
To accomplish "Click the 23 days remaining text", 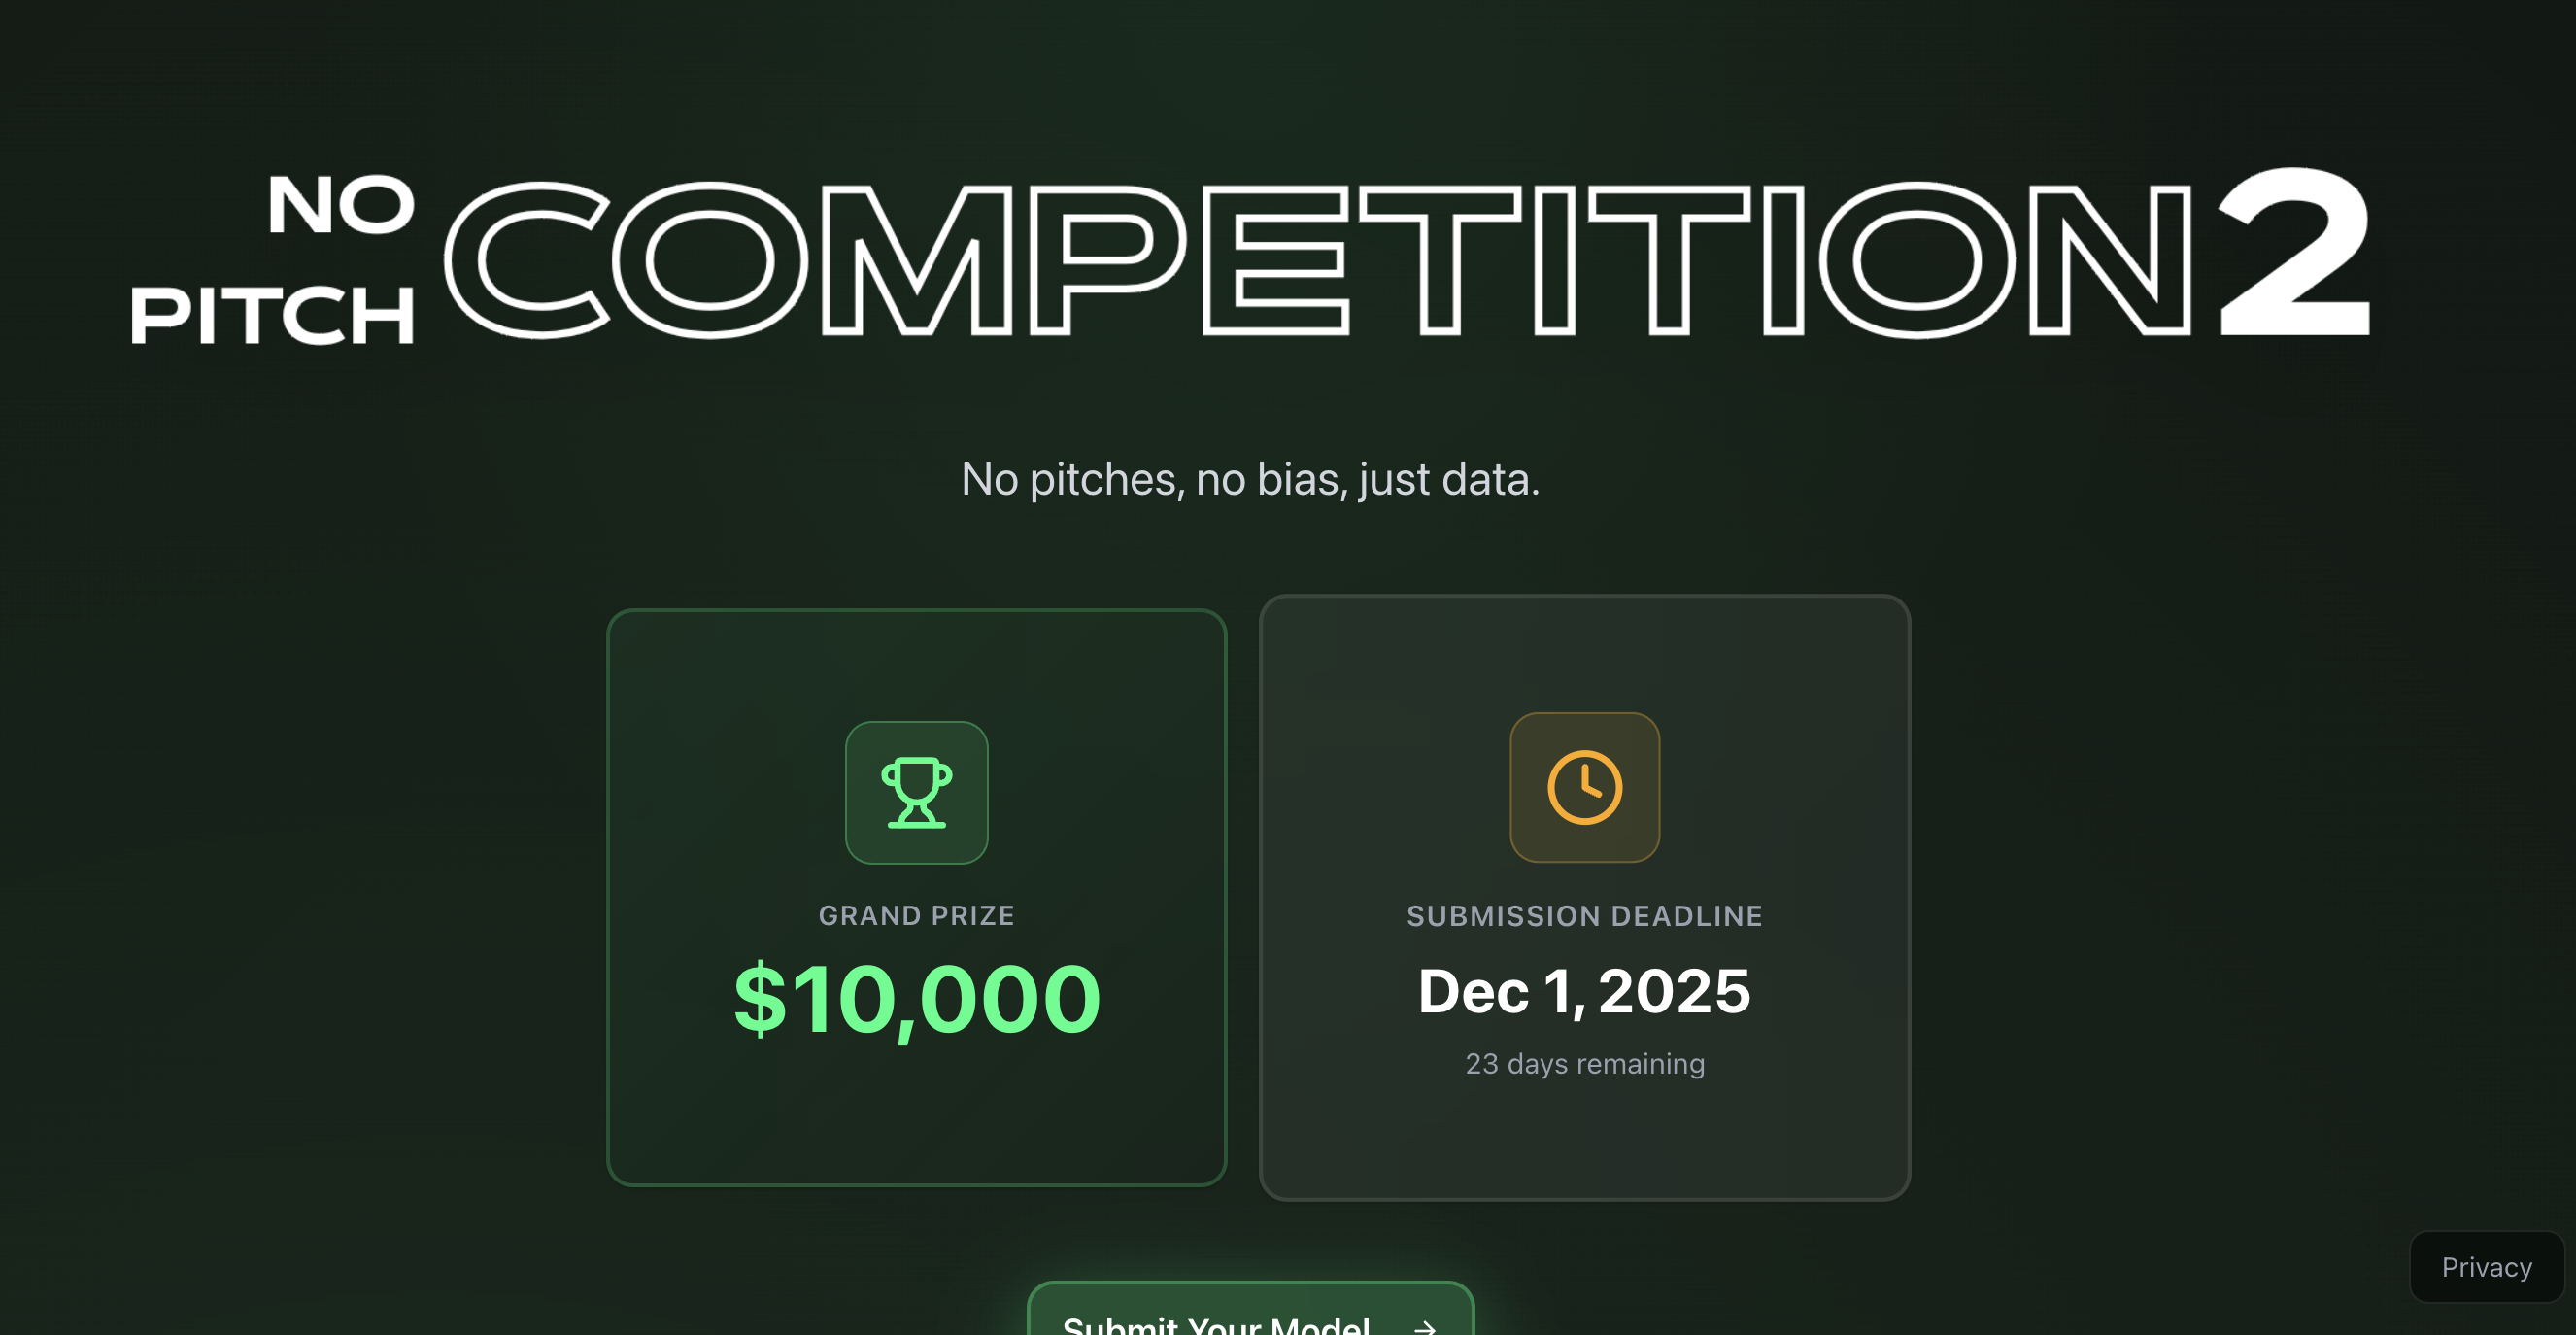I will tap(1584, 1063).
